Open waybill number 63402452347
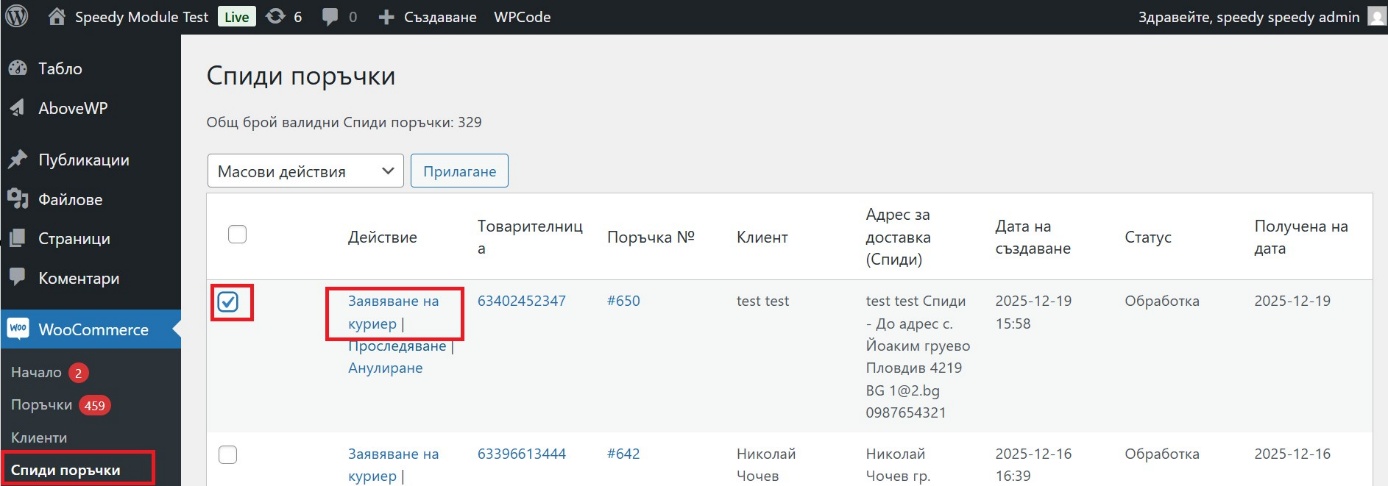 tap(521, 301)
